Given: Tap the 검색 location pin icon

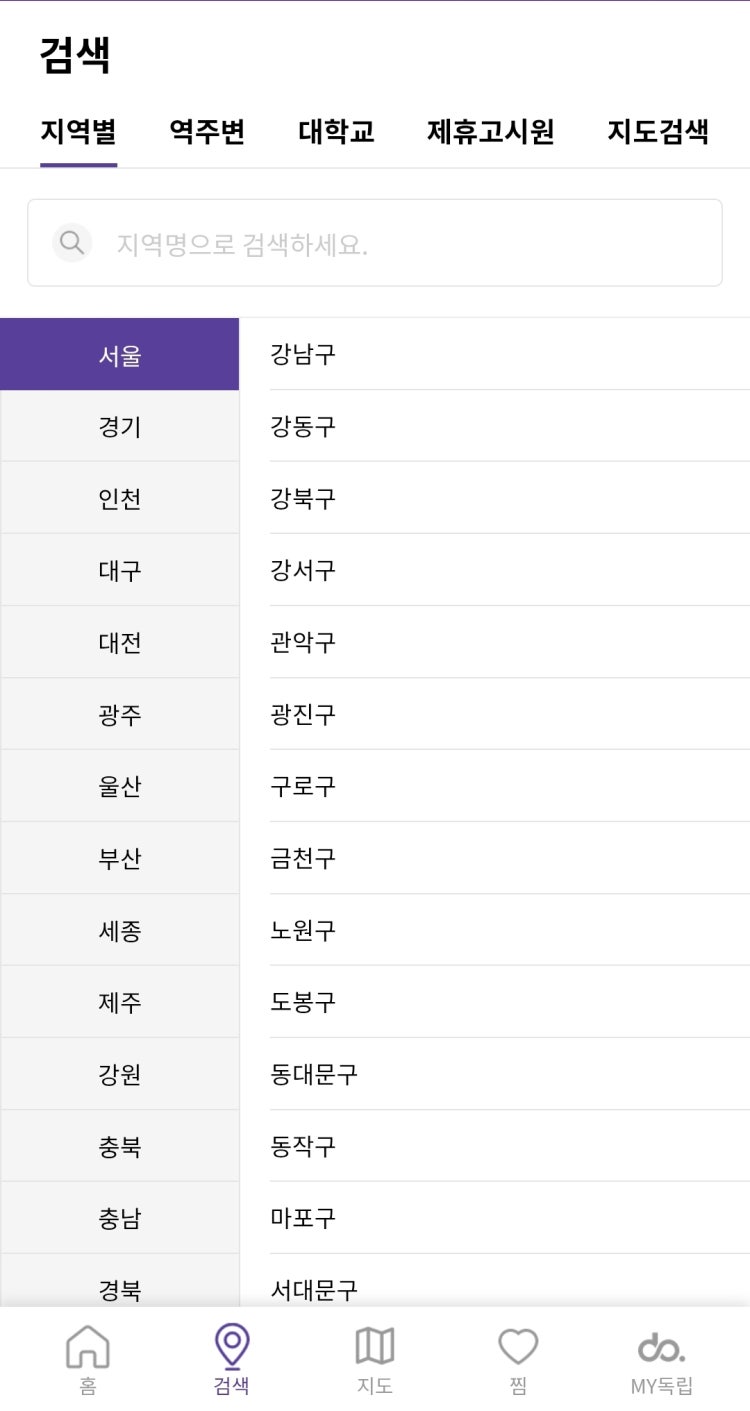Looking at the screenshot, I should pyautogui.click(x=232, y=1346).
